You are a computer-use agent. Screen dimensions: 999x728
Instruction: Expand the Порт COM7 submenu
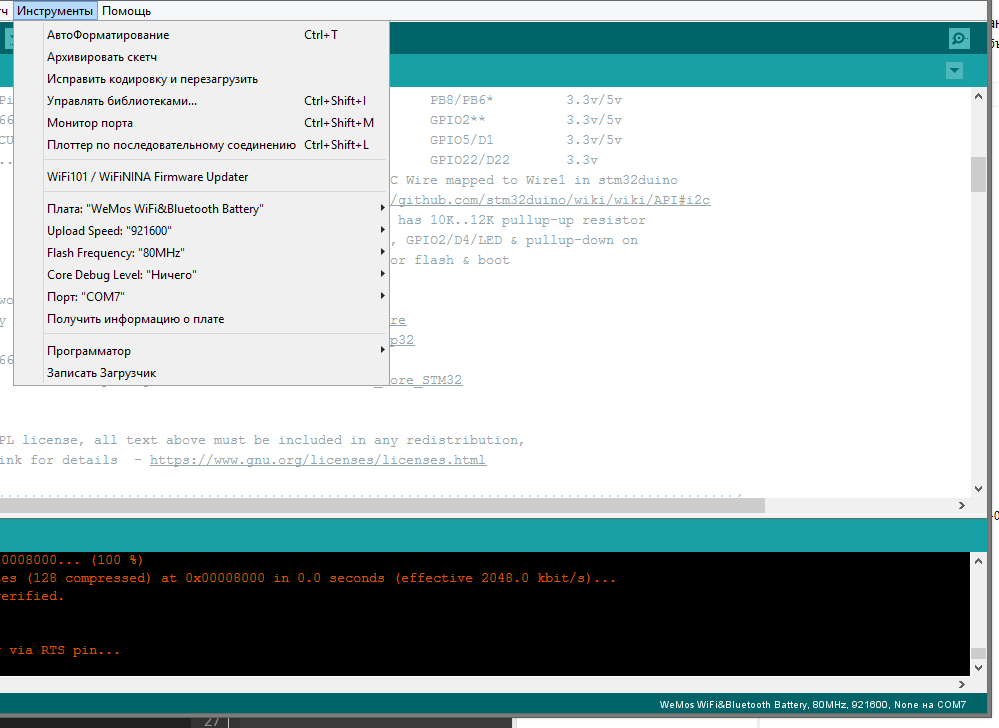[x=201, y=297]
